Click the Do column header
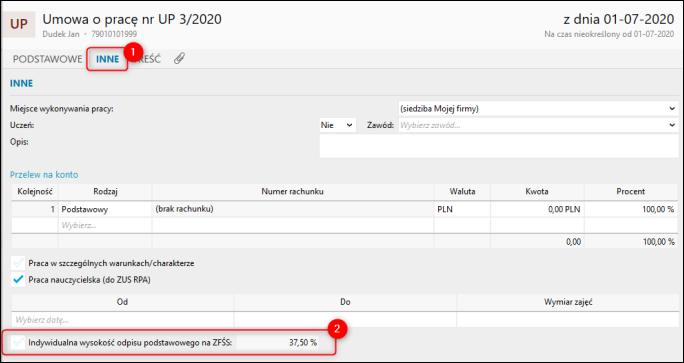 [x=345, y=302]
